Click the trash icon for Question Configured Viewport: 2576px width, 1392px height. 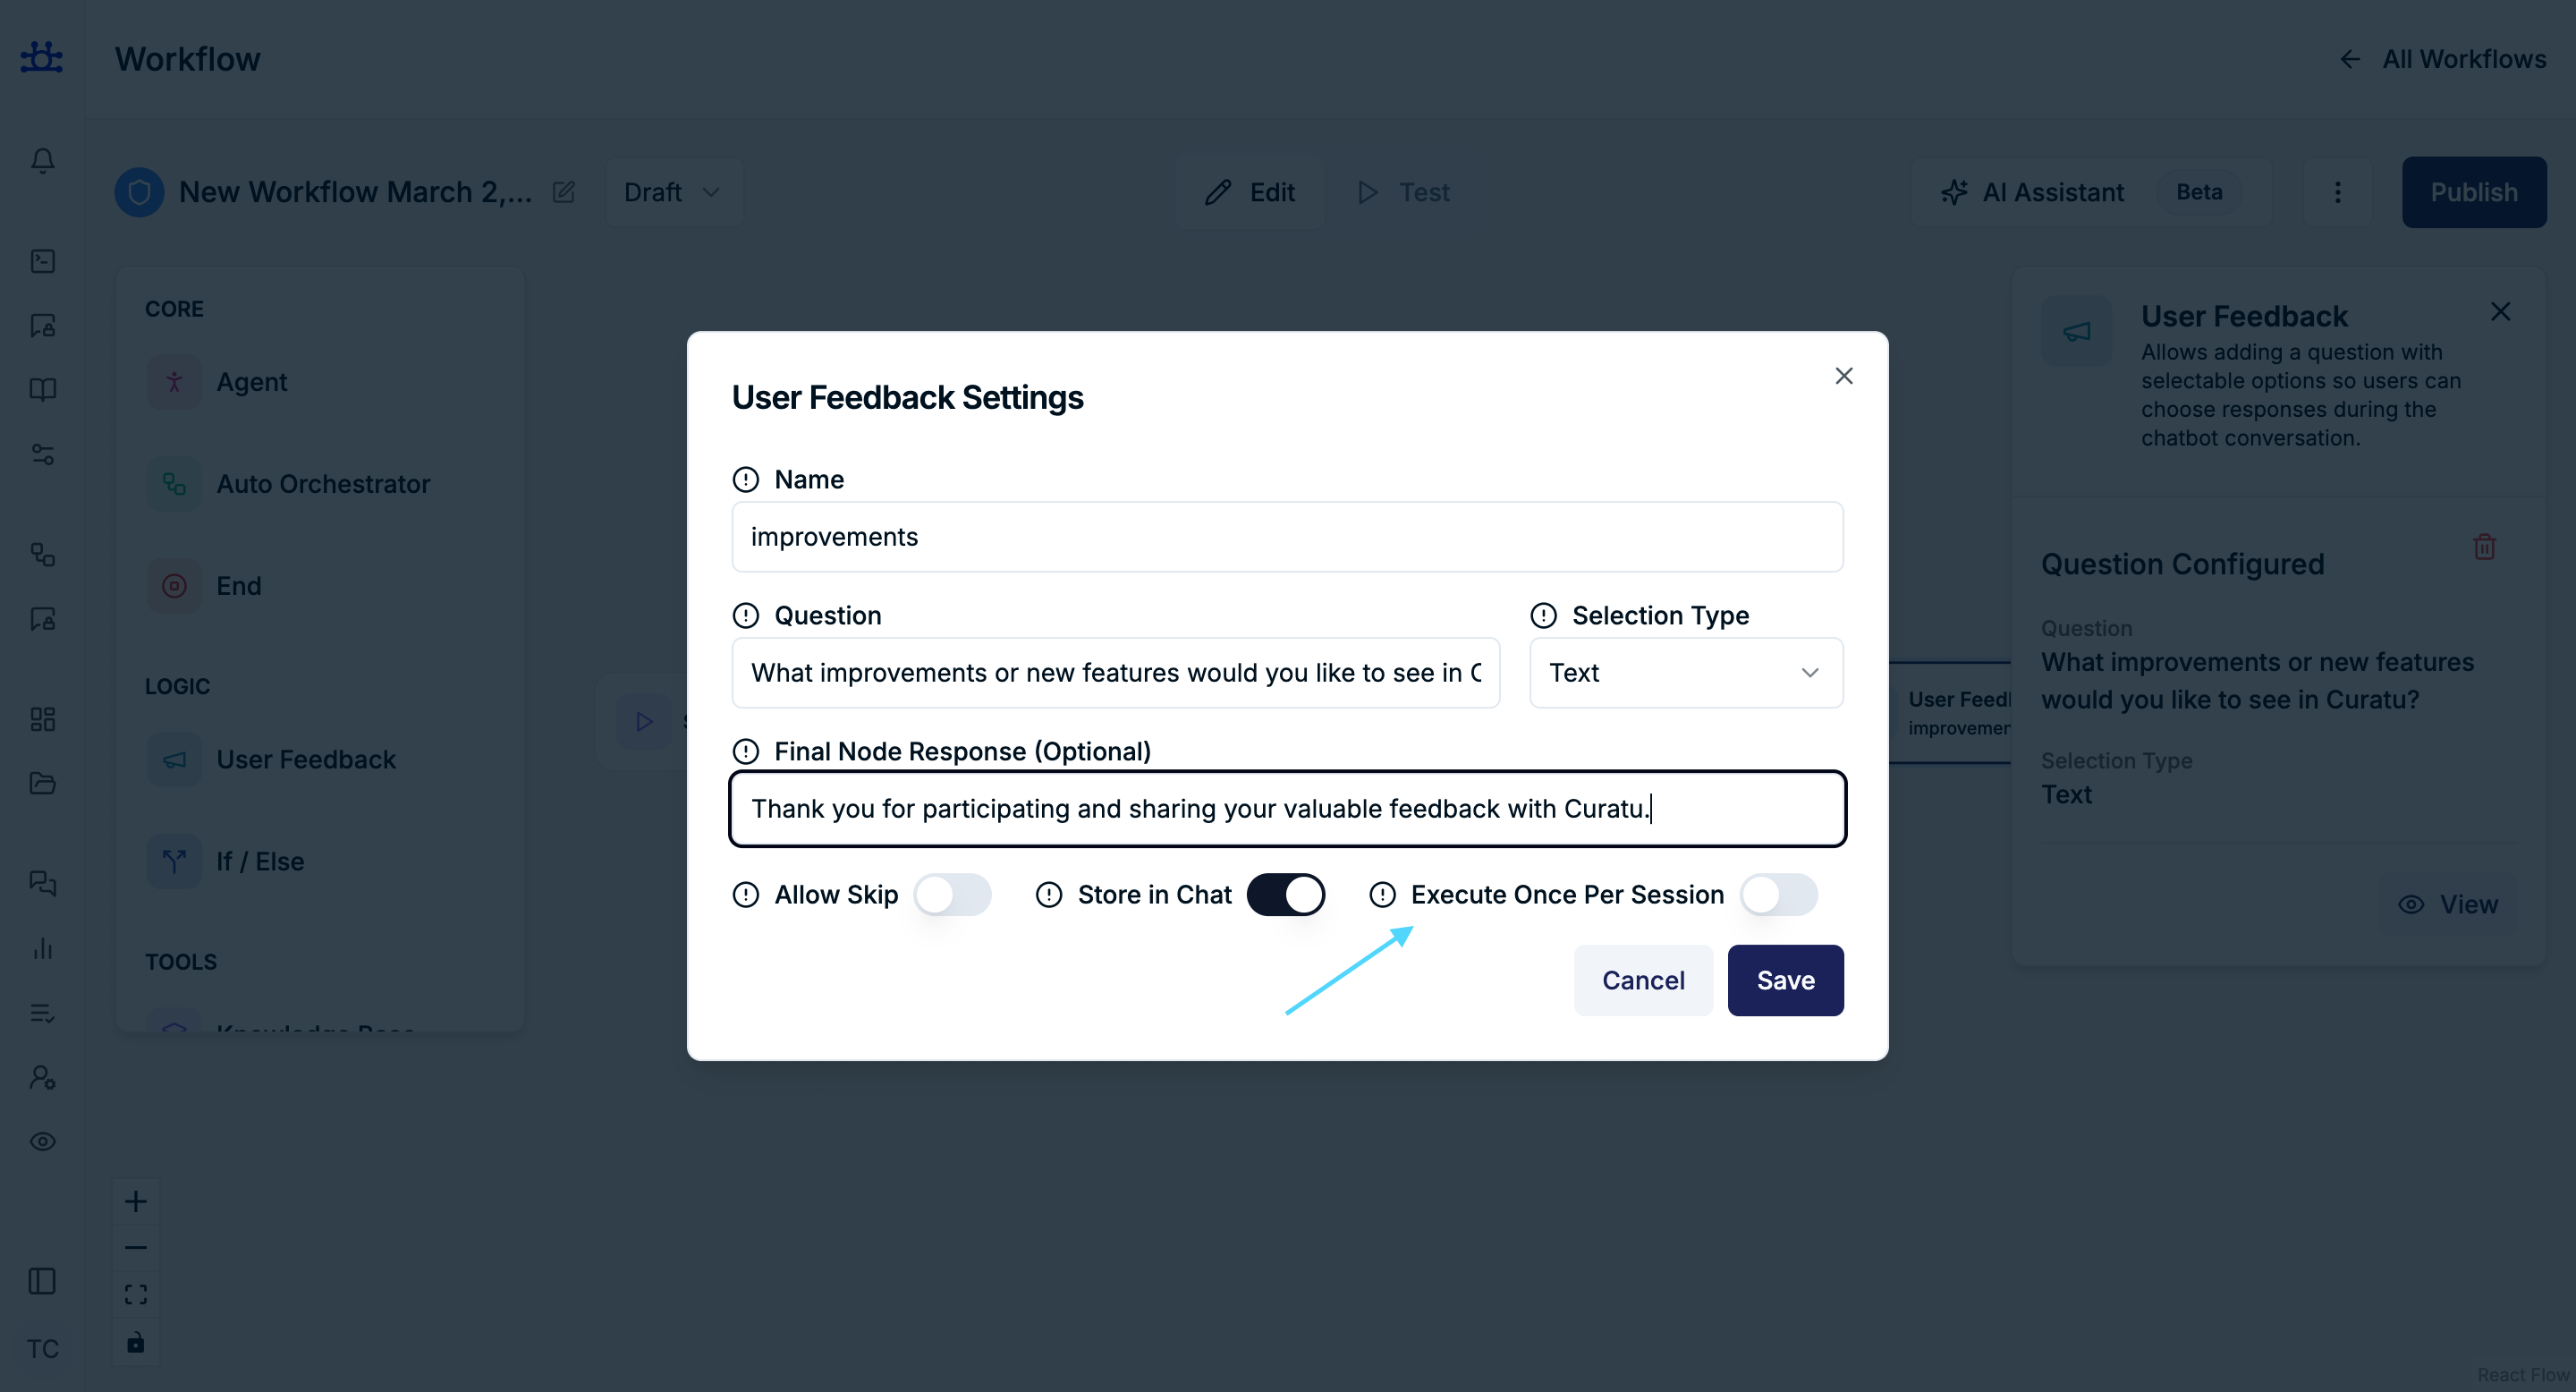pos(2484,547)
